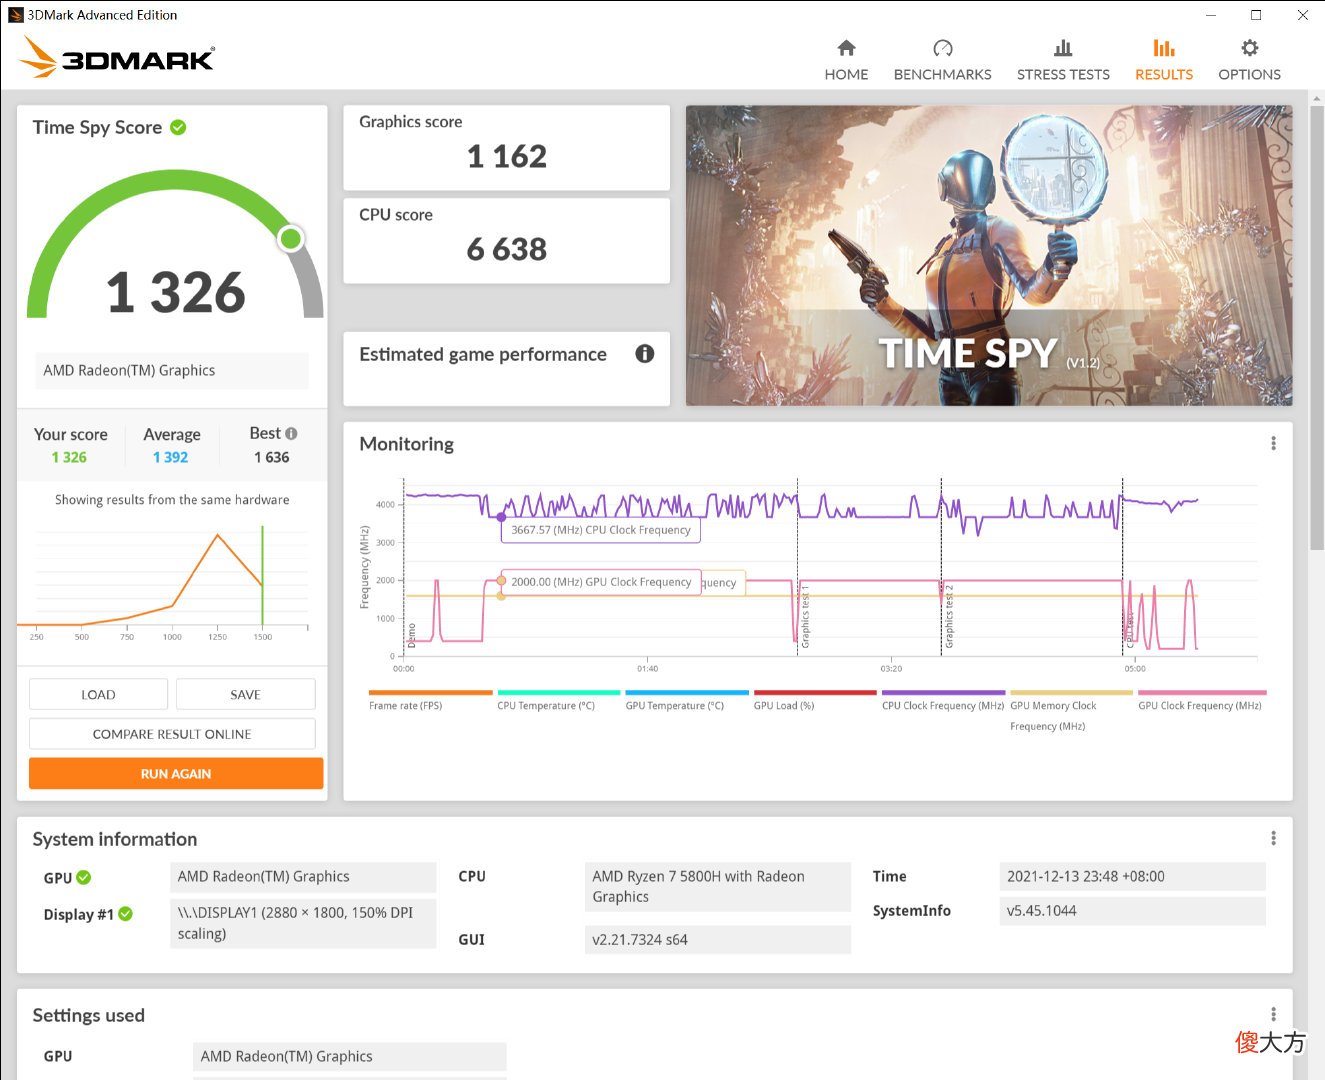
Task: Click the SAVE button
Action: (x=245, y=694)
